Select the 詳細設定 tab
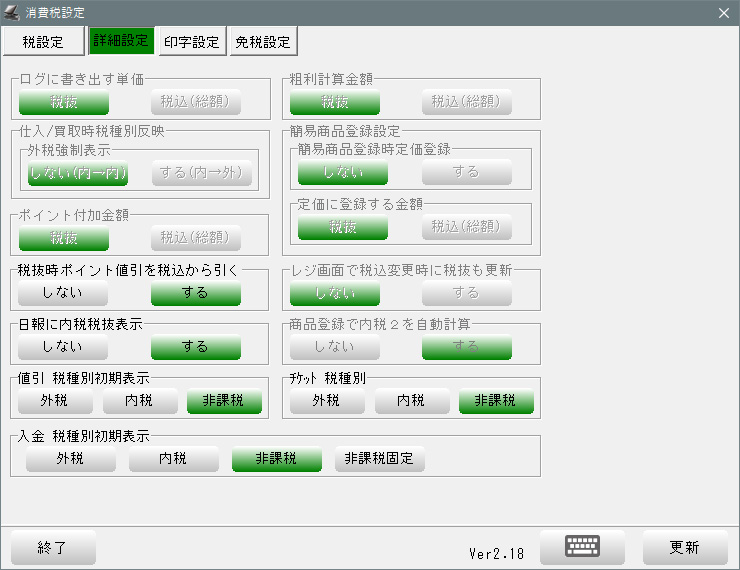740x570 pixels. click(x=120, y=42)
